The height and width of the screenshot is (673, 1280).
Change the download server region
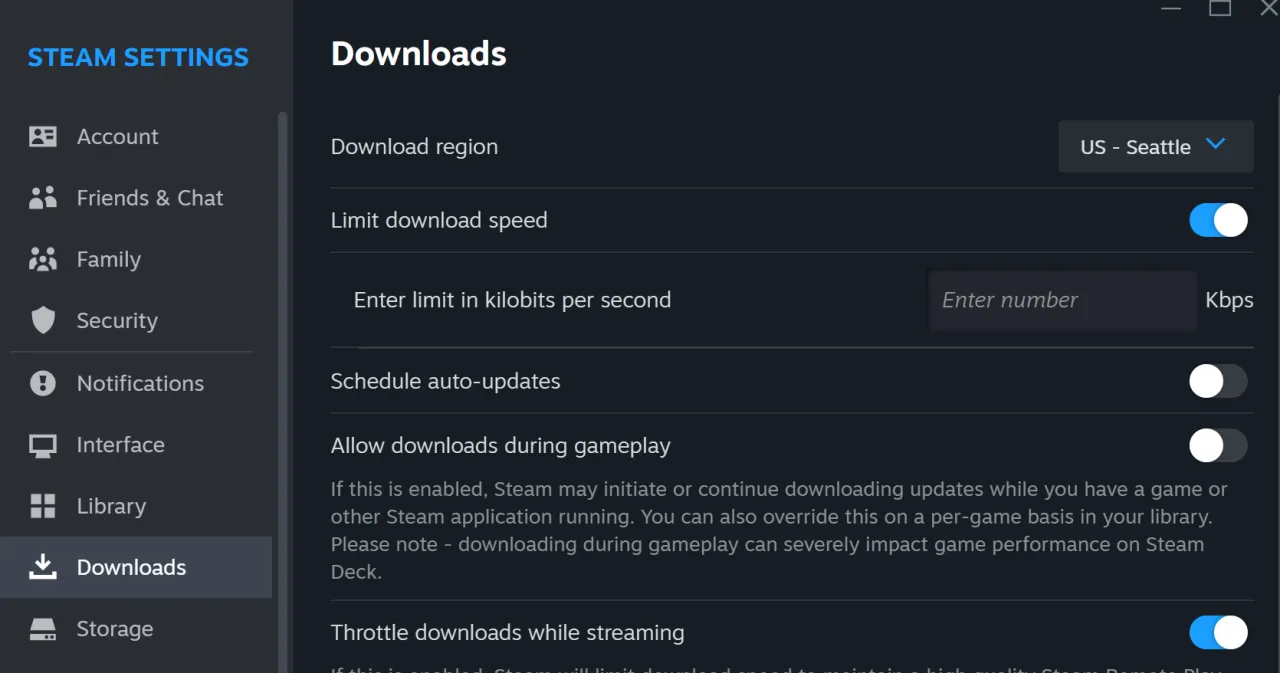pyautogui.click(x=1155, y=146)
